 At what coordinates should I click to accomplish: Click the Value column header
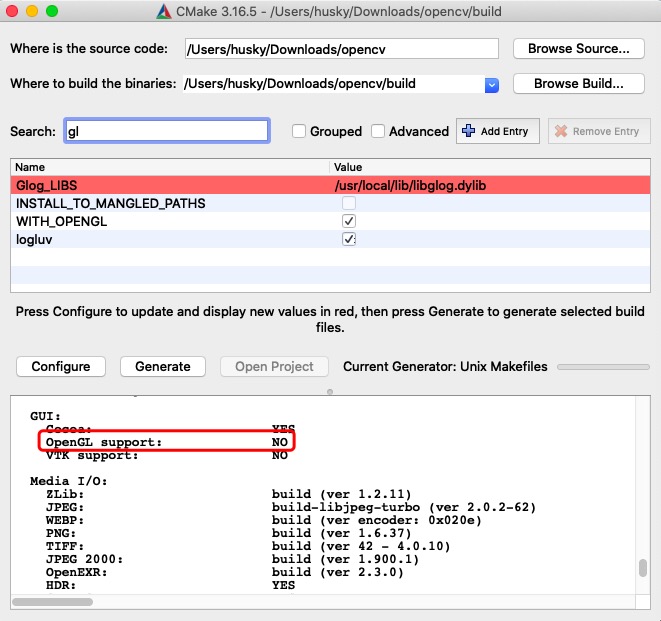(x=490, y=167)
